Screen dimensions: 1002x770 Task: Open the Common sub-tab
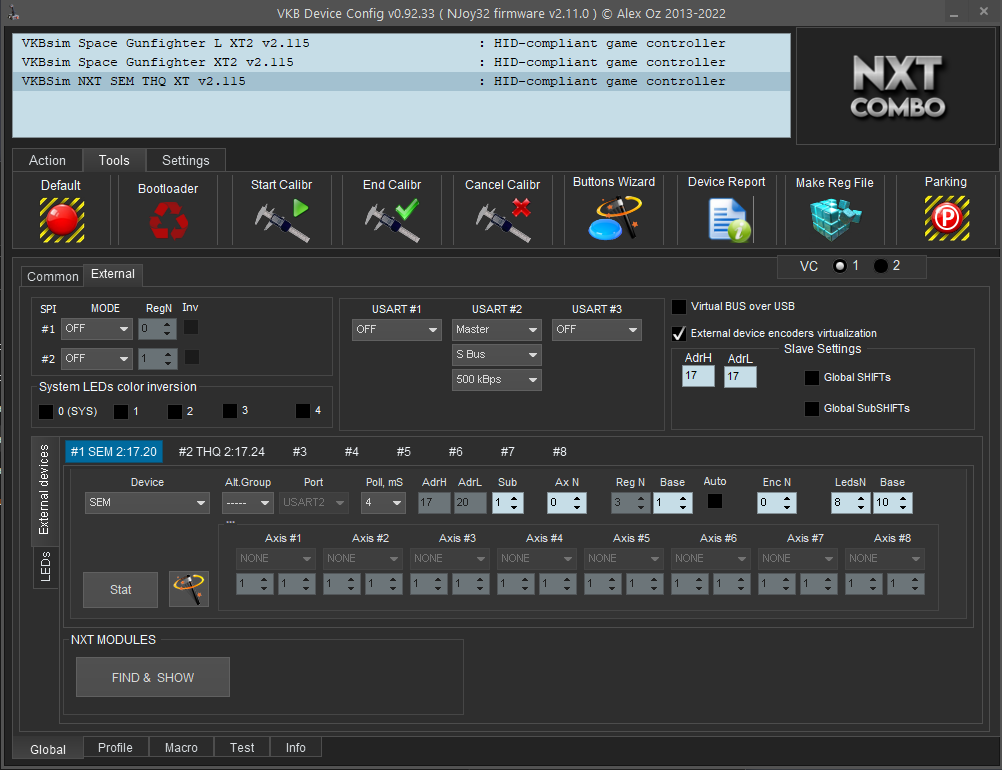tap(52, 276)
